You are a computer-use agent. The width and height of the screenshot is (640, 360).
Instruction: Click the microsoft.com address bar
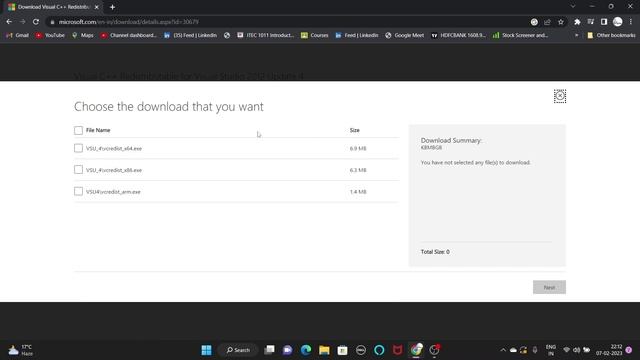(x=286, y=22)
